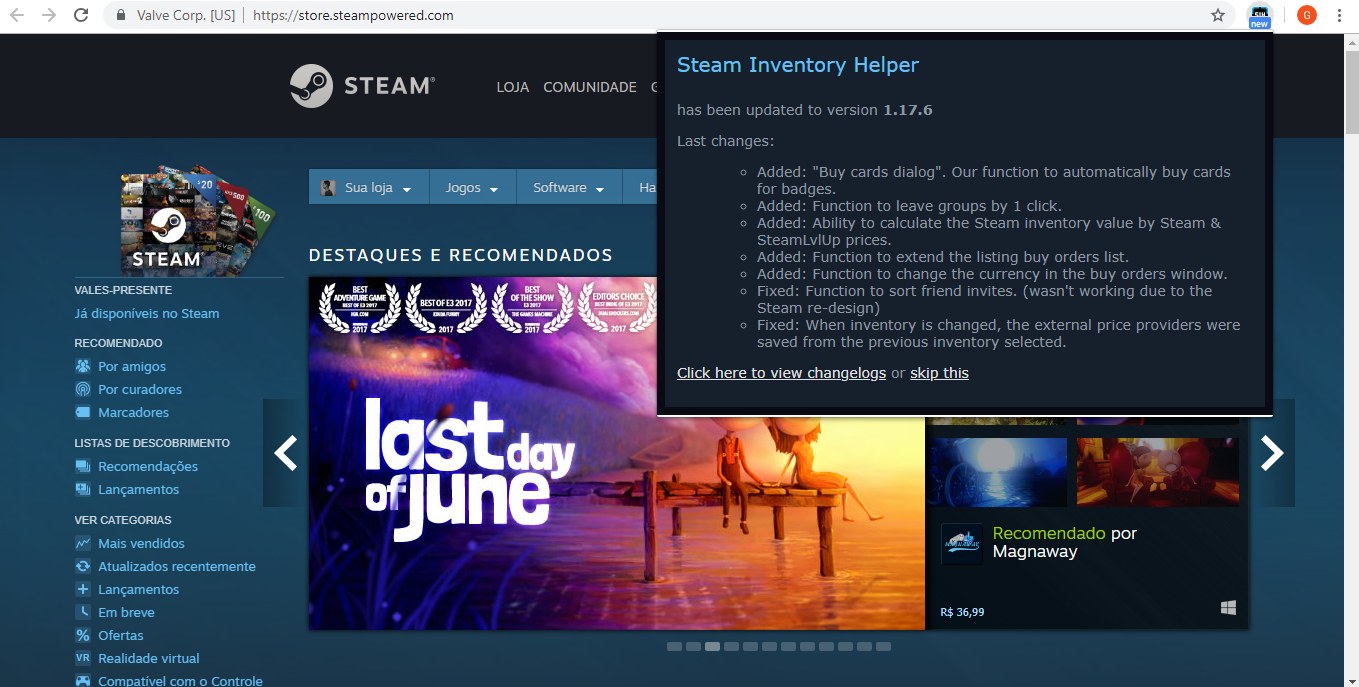This screenshot has height=687, width=1359.
Task: Click the Por amigos friends icon
Action: click(83, 366)
